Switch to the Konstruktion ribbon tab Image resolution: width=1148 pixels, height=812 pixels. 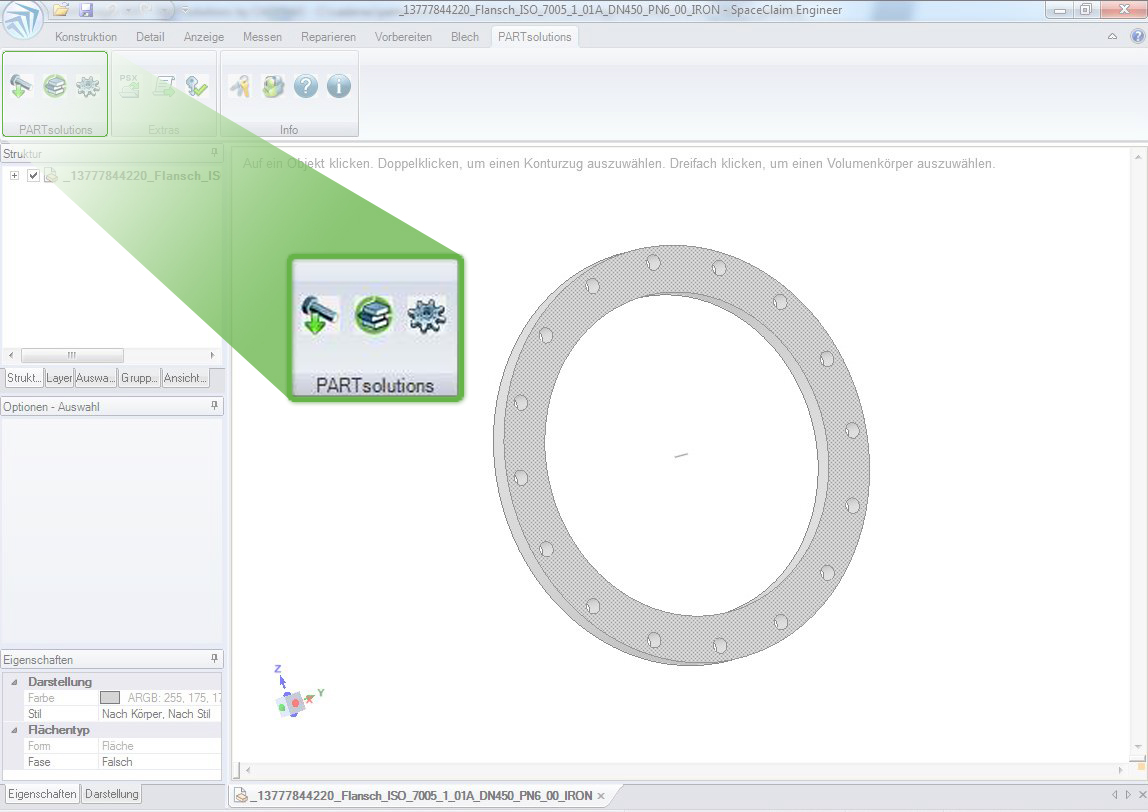(86, 36)
